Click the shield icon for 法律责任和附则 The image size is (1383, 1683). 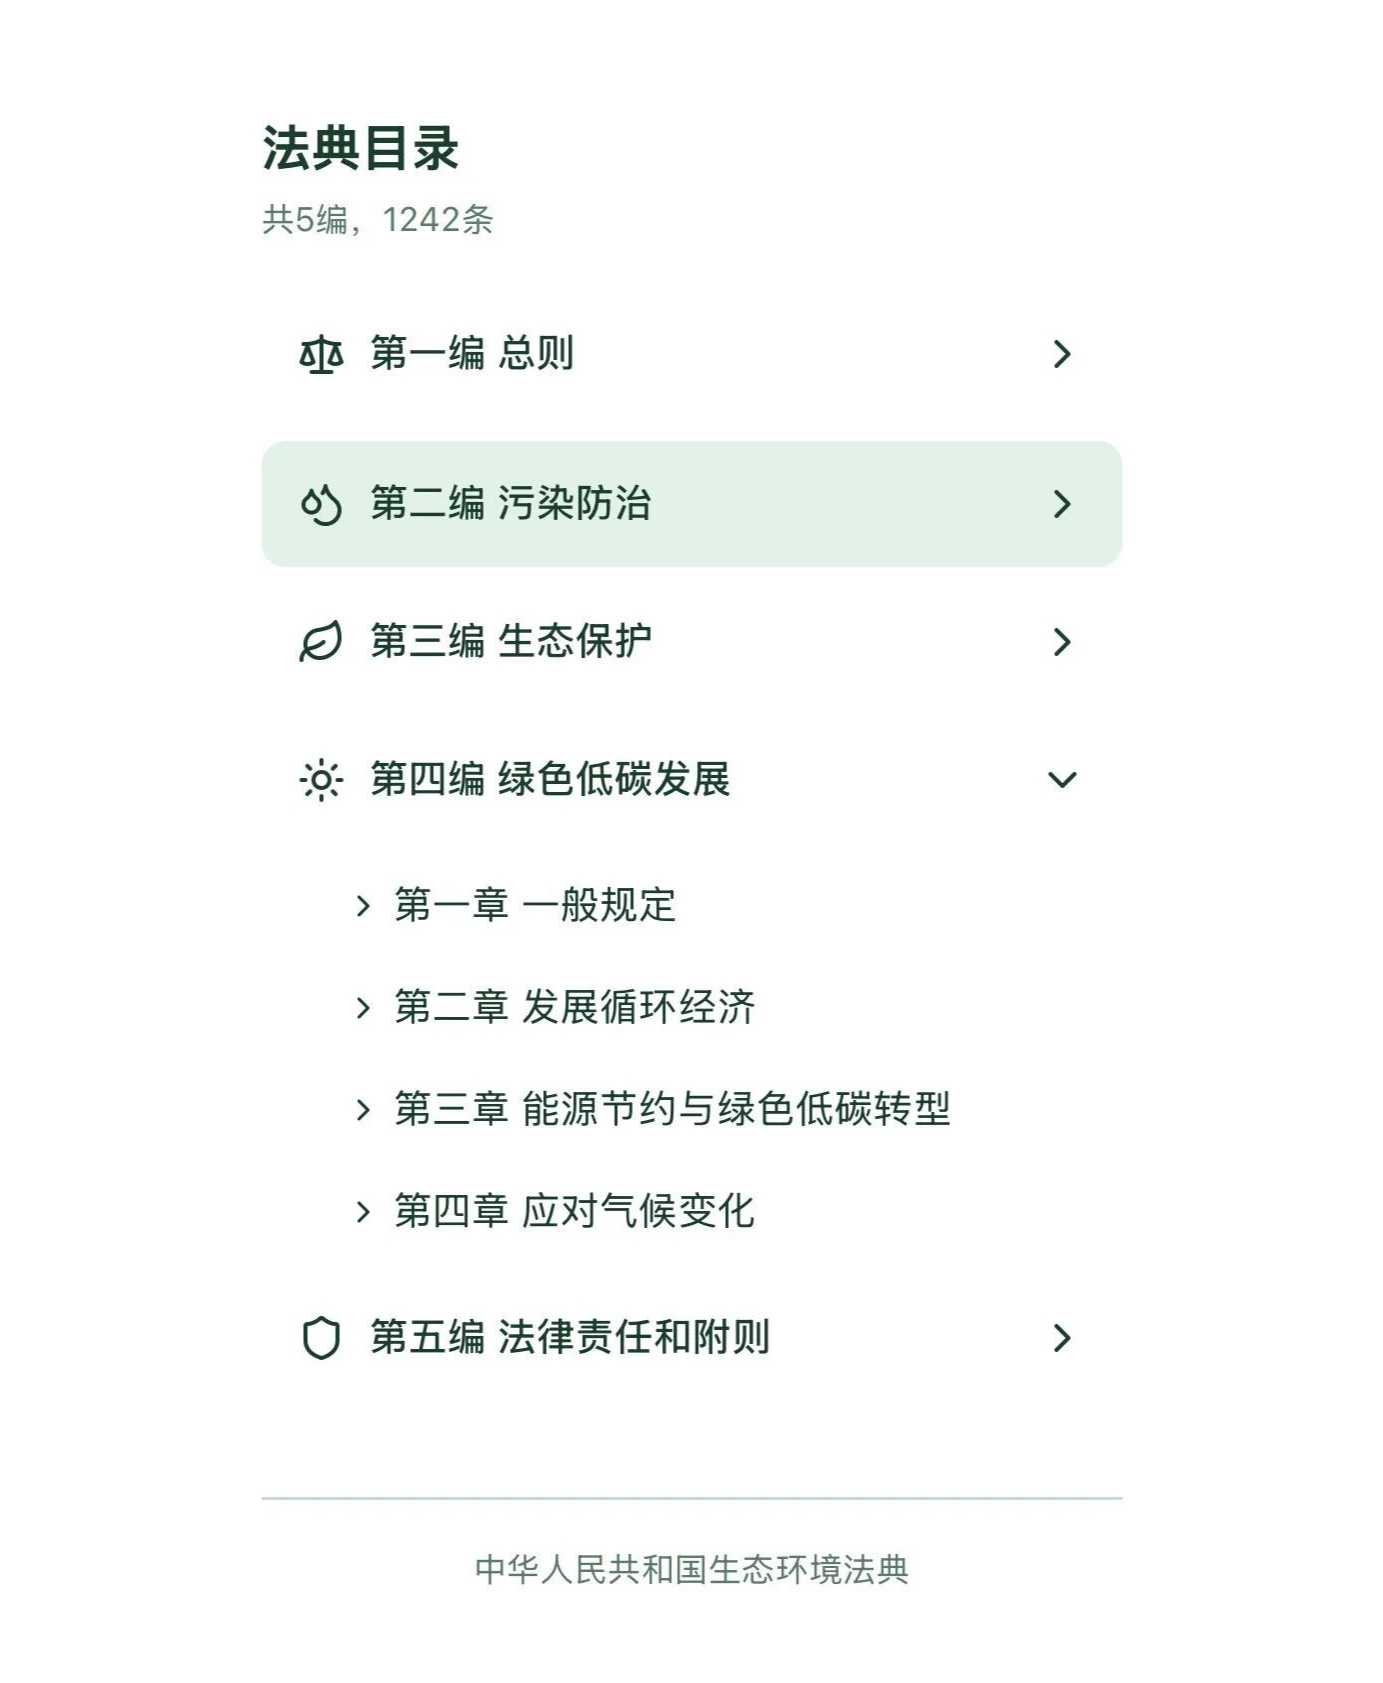321,1338
